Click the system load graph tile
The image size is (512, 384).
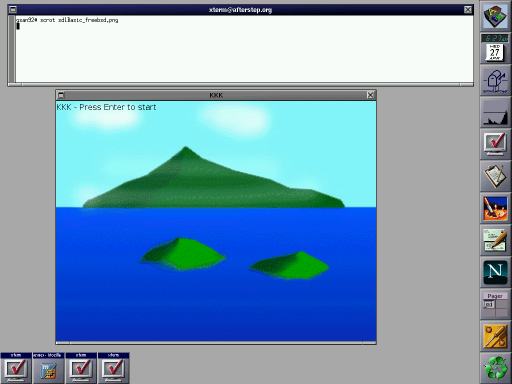tap(495, 112)
